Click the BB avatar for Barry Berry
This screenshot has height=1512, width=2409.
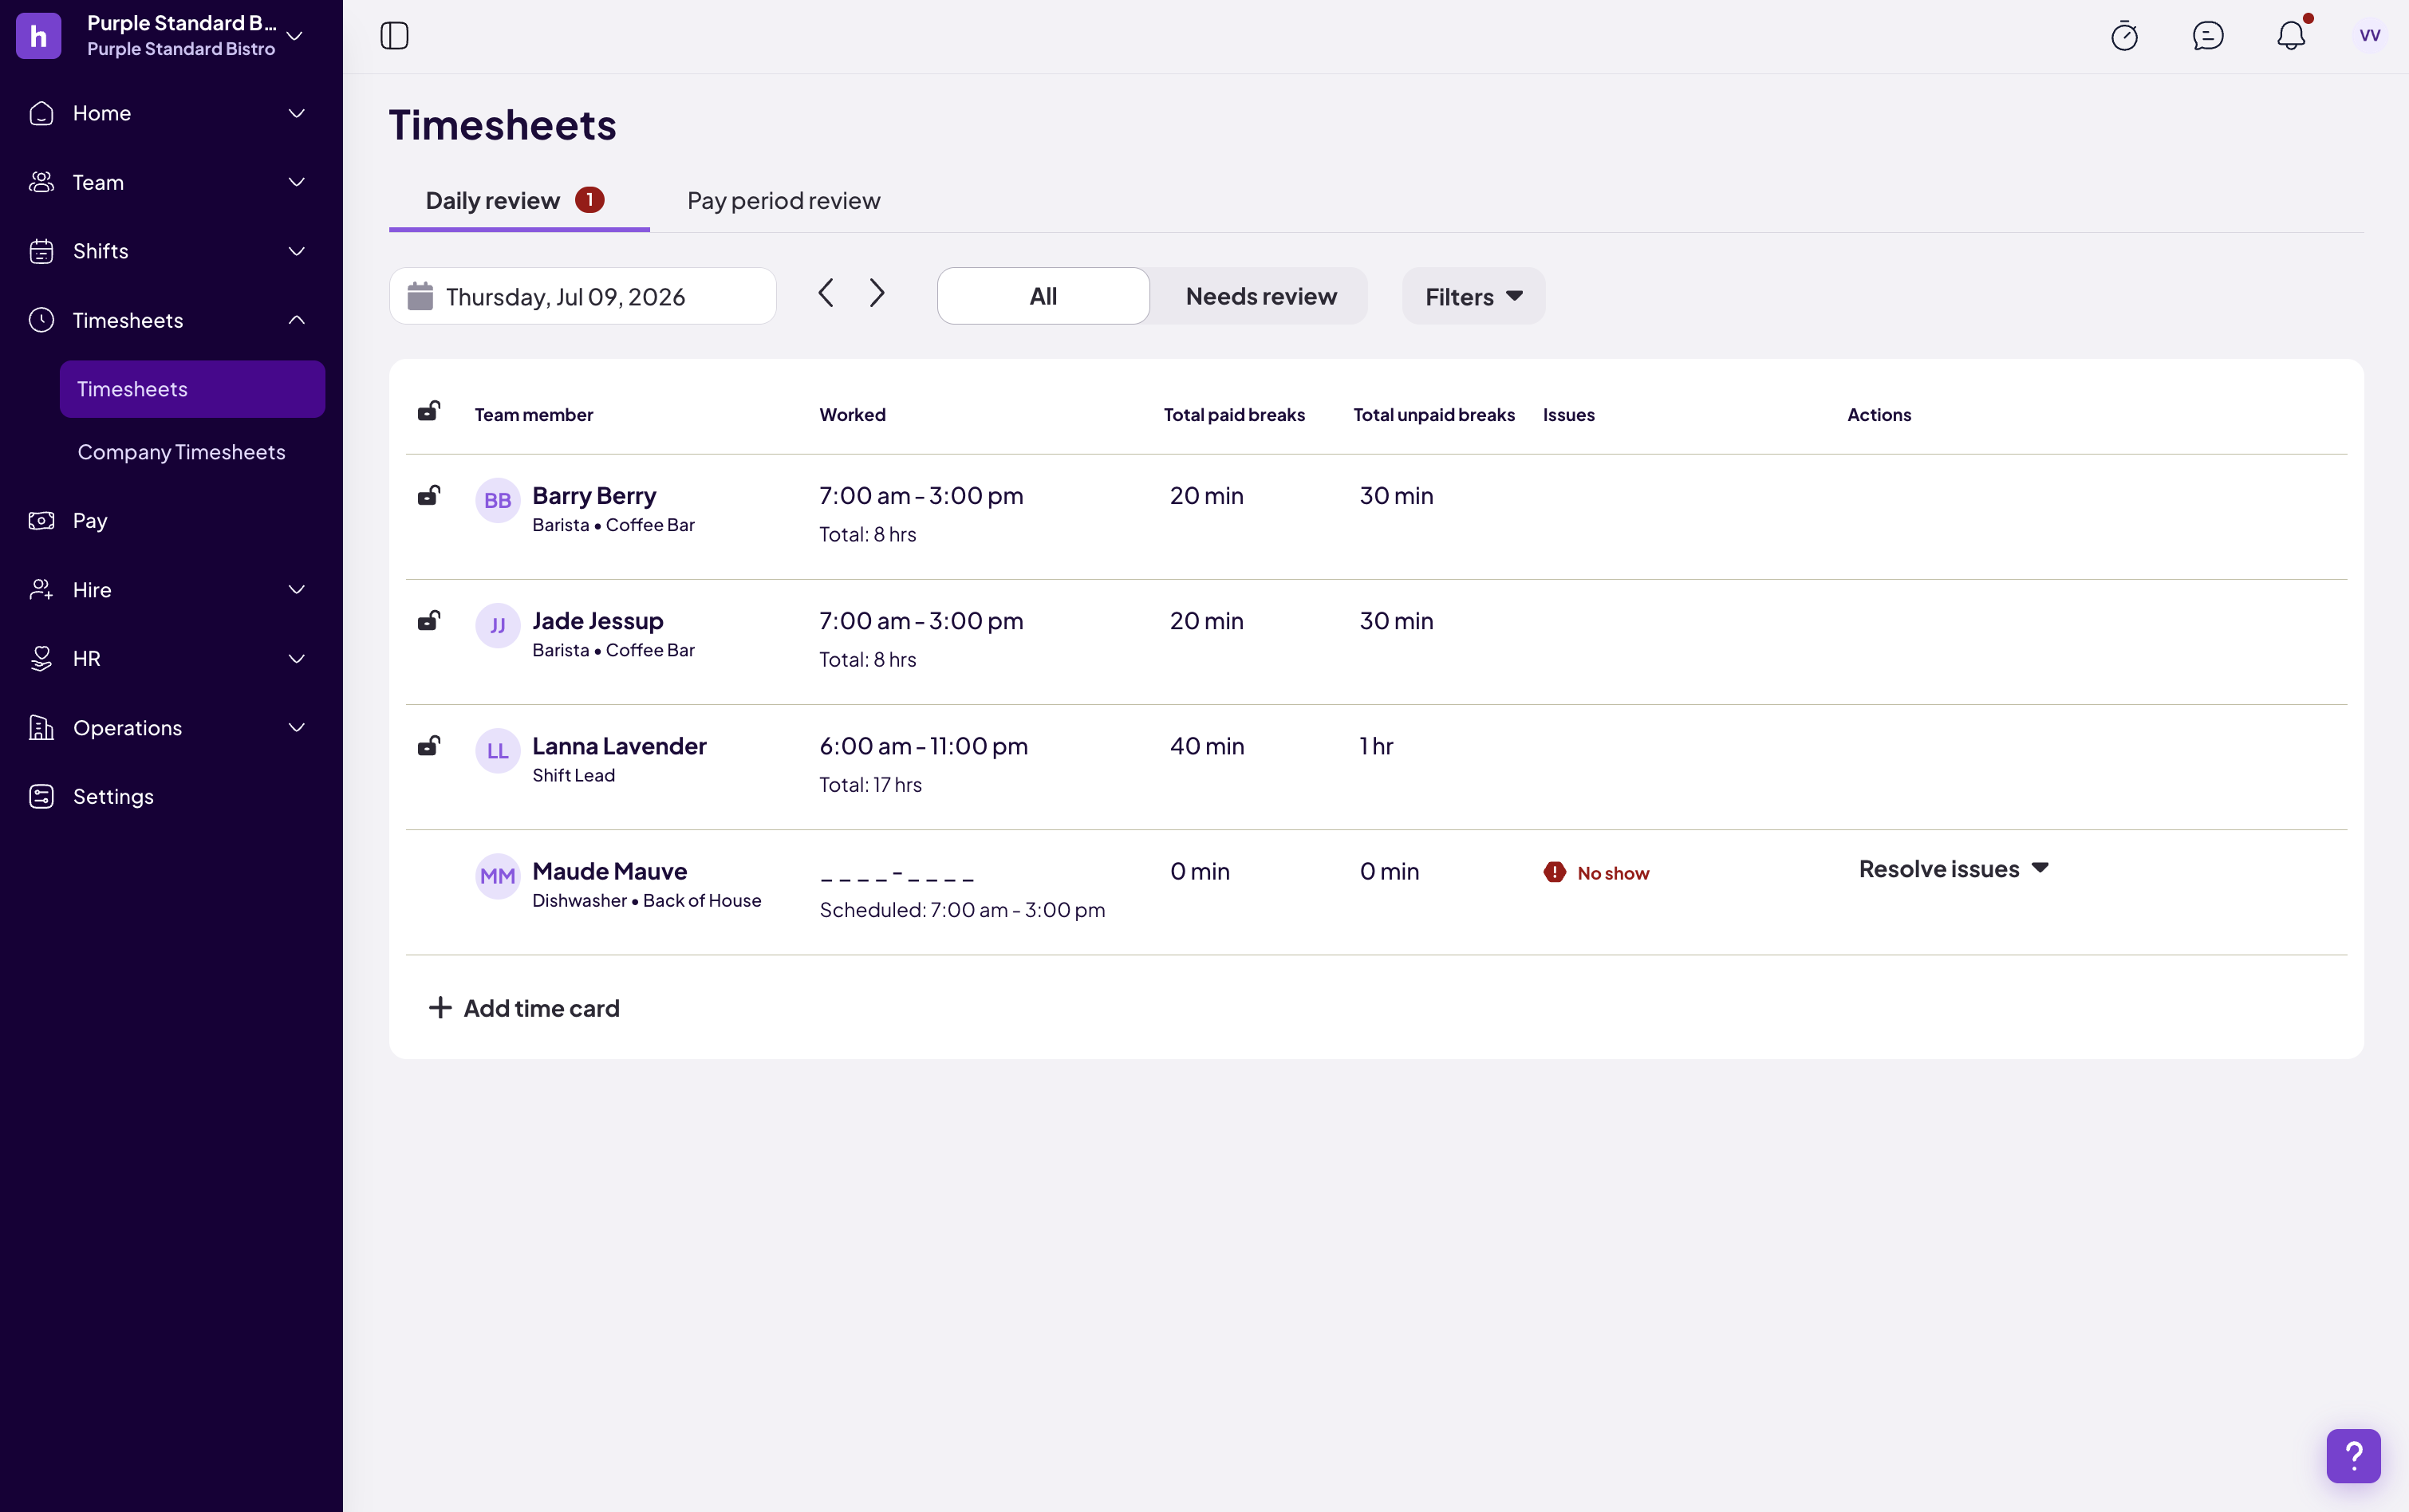(x=497, y=500)
